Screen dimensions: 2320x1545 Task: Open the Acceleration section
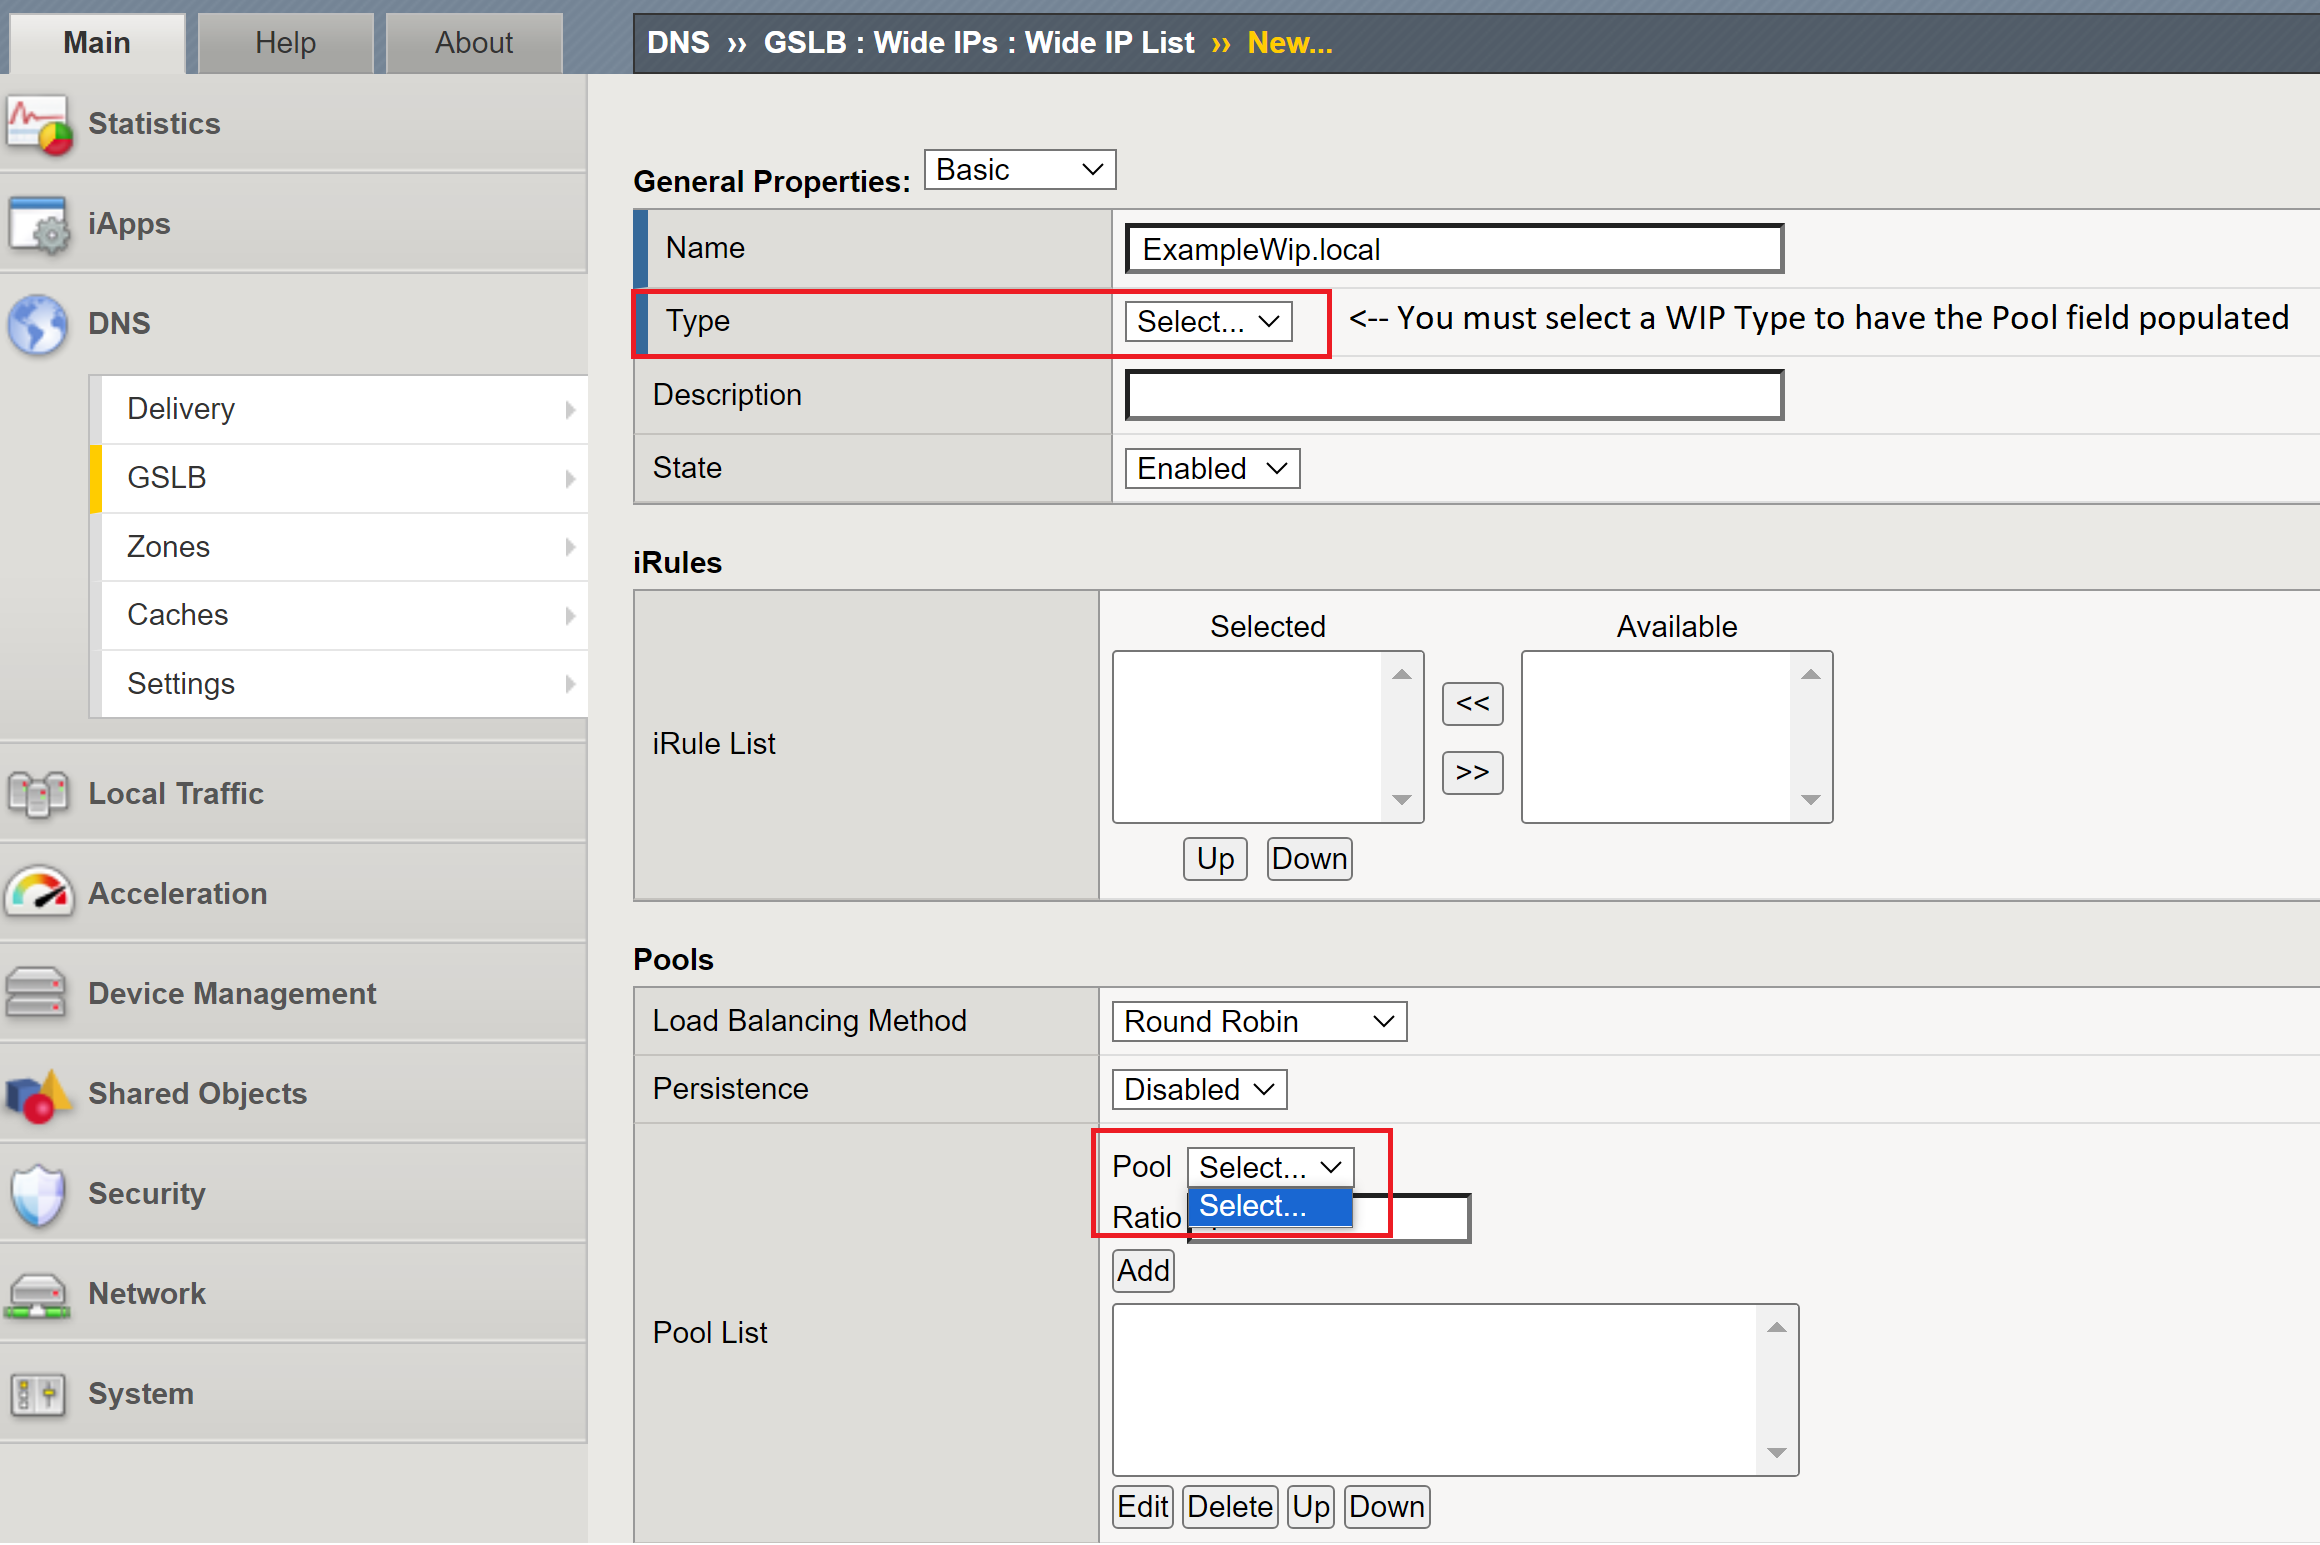pos(177,893)
